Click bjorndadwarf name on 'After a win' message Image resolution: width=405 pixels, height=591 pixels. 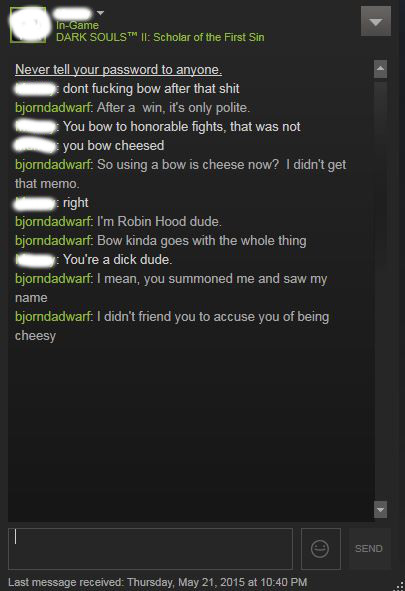(53, 108)
